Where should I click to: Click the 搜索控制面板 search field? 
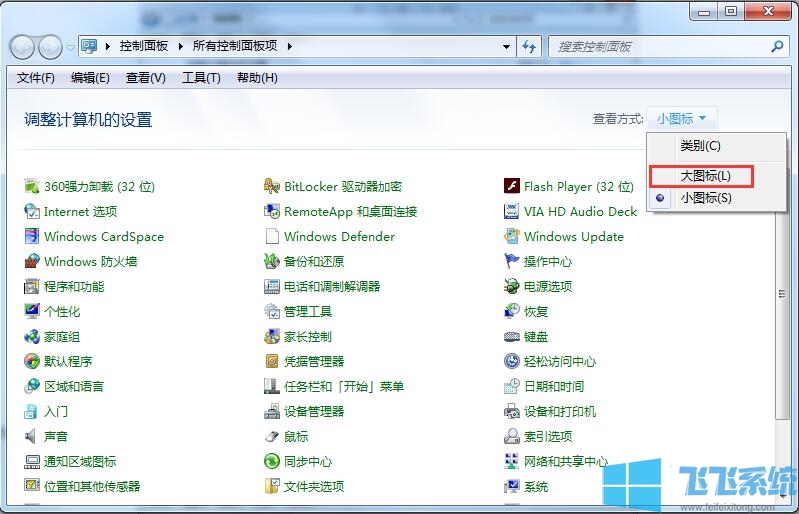pos(660,46)
